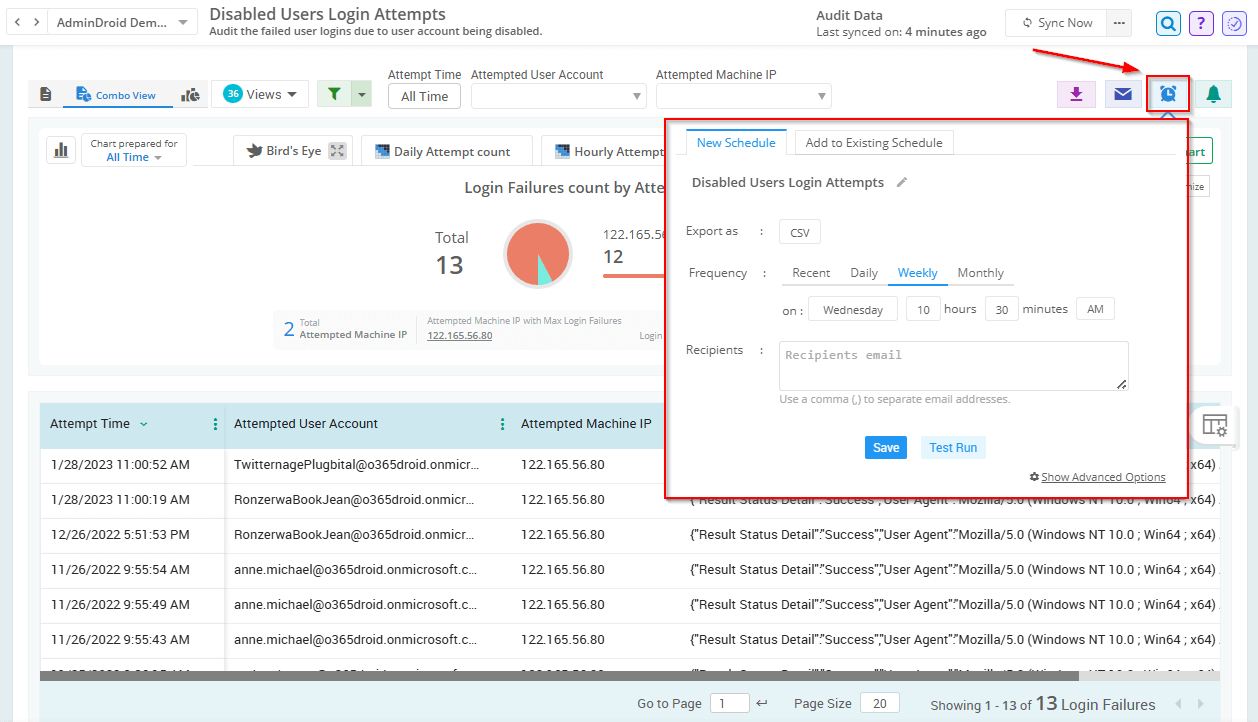This screenshot has height=722, width=1258.
Task: Click the table column settings icon
Action: coord(1214,425)
